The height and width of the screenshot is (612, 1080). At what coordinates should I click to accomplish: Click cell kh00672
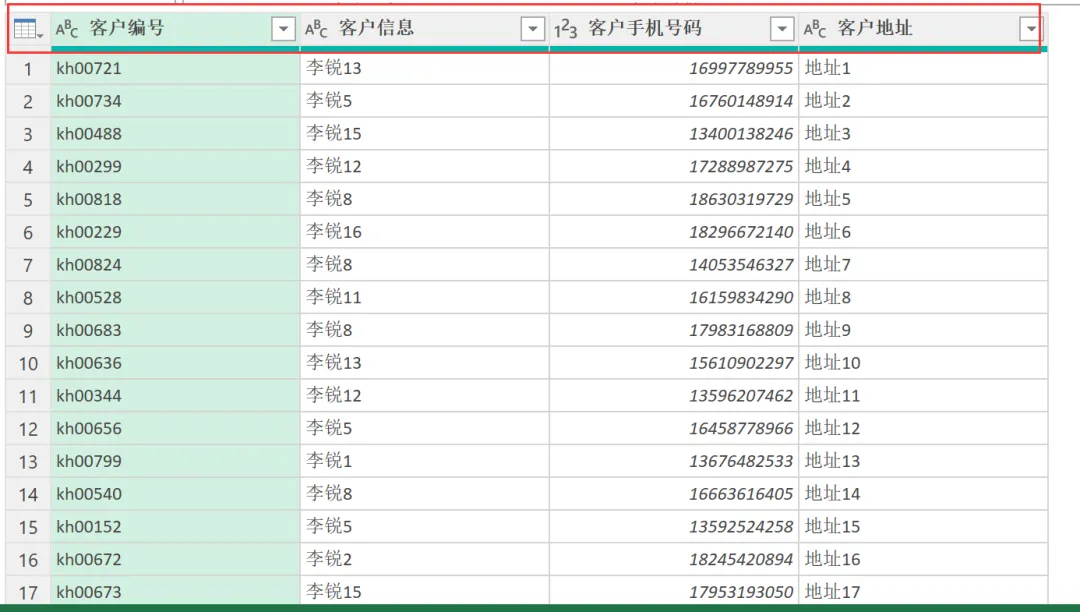(176, 559)
